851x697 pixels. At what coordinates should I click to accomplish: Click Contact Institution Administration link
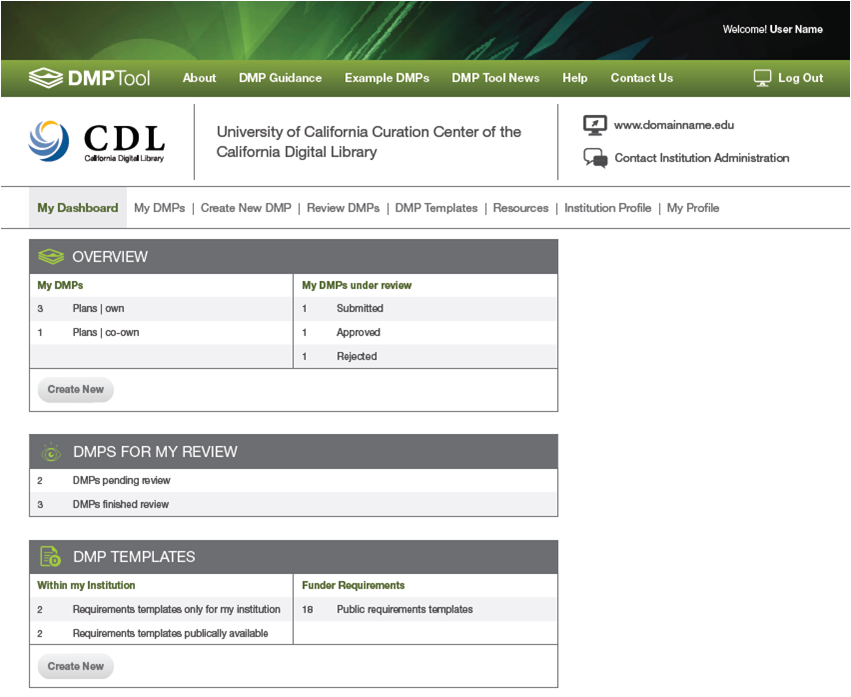tap(701, 158)
